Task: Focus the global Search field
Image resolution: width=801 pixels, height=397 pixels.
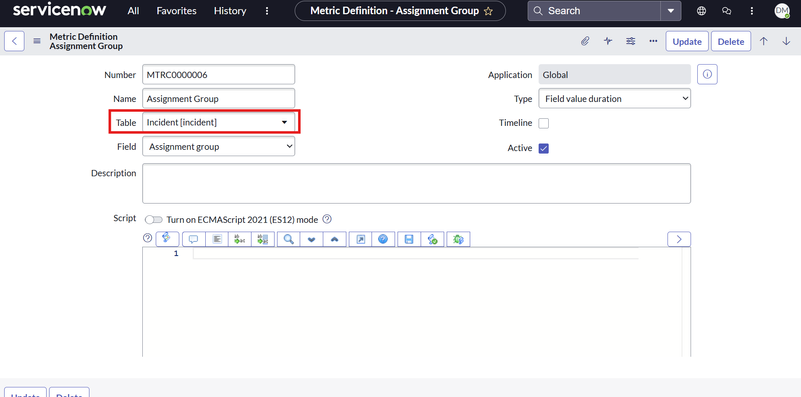Action: [x=594, y=11]
